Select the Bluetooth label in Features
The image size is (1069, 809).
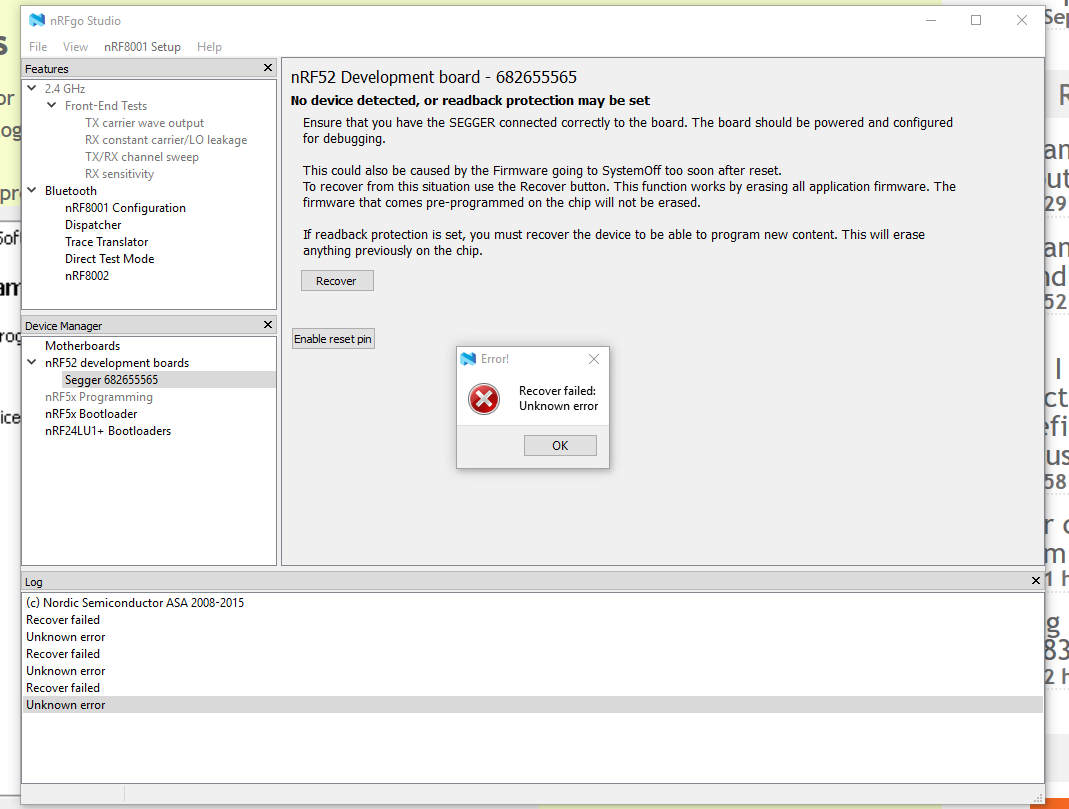[x=71, y=191]
